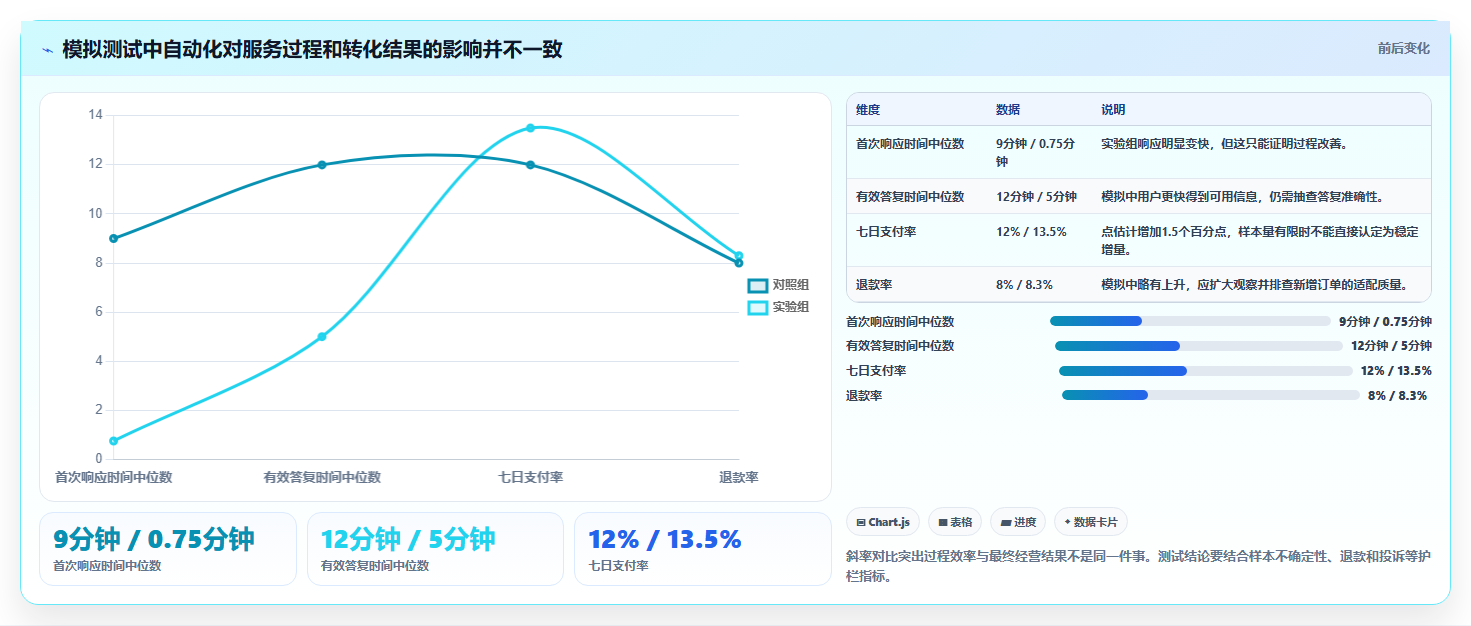Click 对照组 point at 七日支付率
Viewport: 1471px width, 626px height.
pos(530,165)
